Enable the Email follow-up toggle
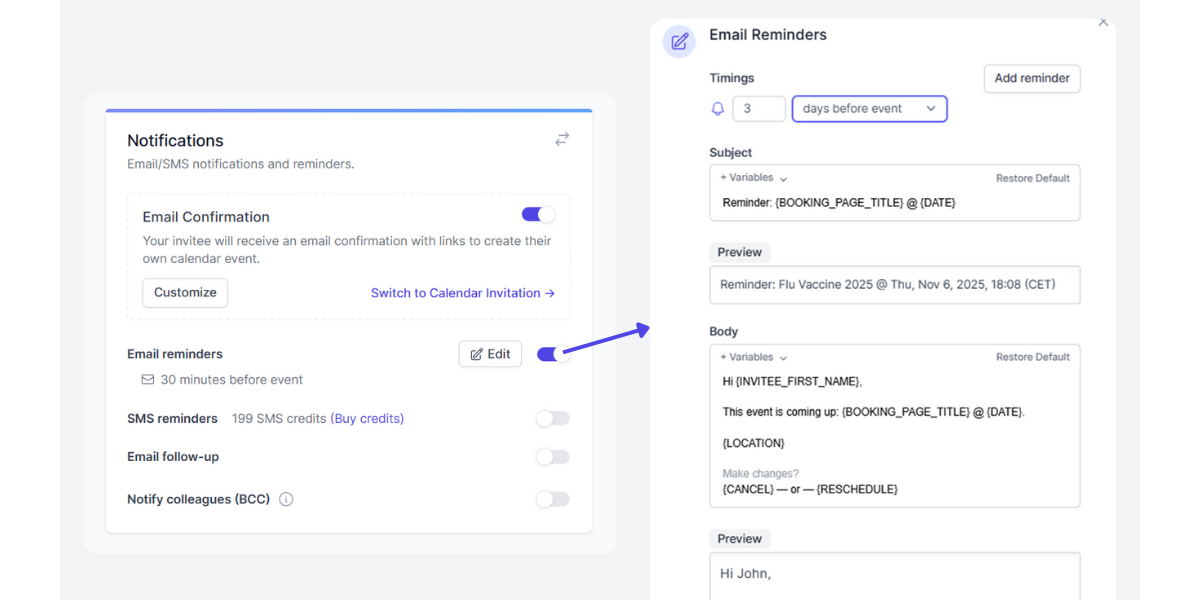 (x=552, y=457)
